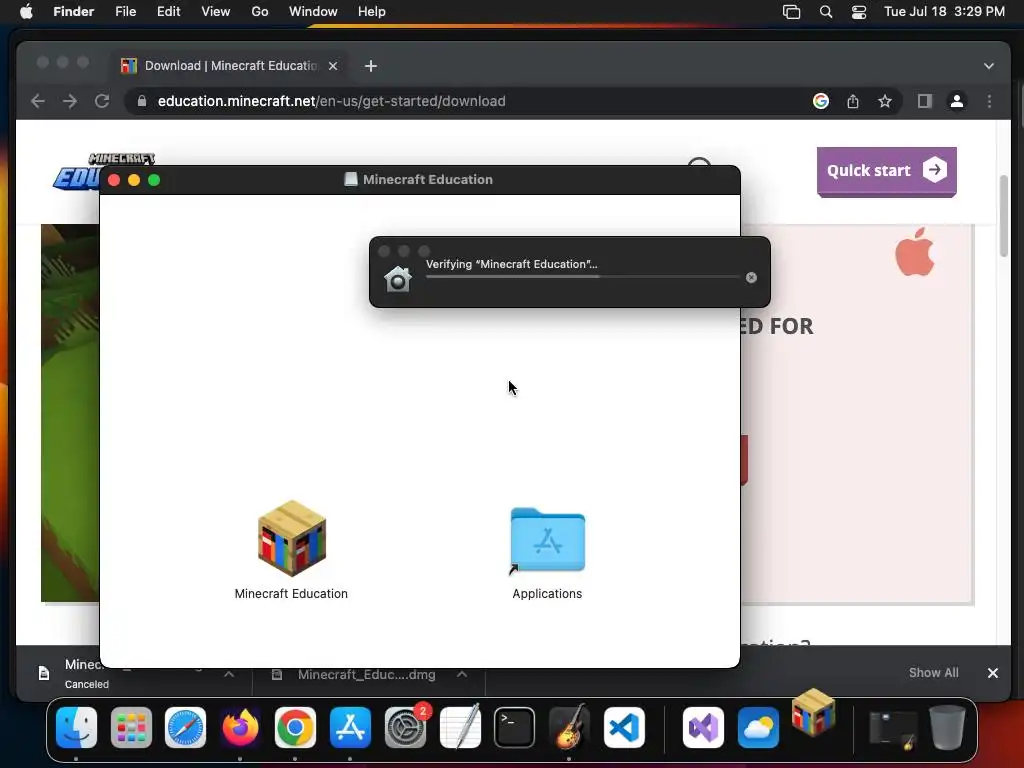Minimize the Minecraft Education disk window
Screen dimensions: 1024x768
[x=134, y=180]
